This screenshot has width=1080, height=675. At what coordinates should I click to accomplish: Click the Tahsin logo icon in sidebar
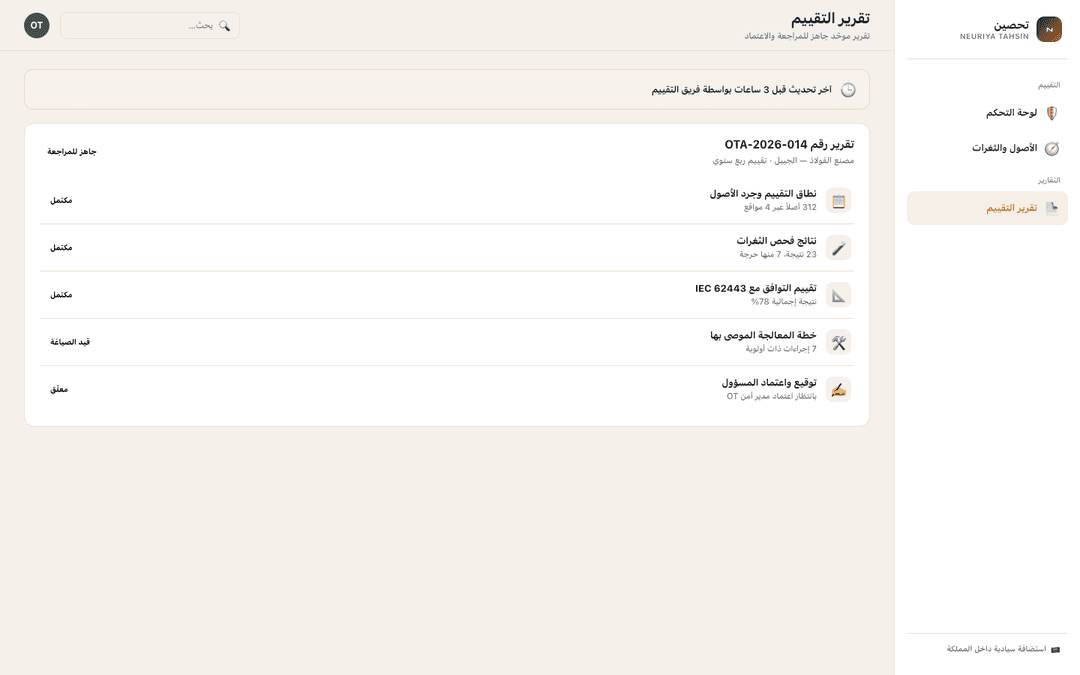[1049, 29]
